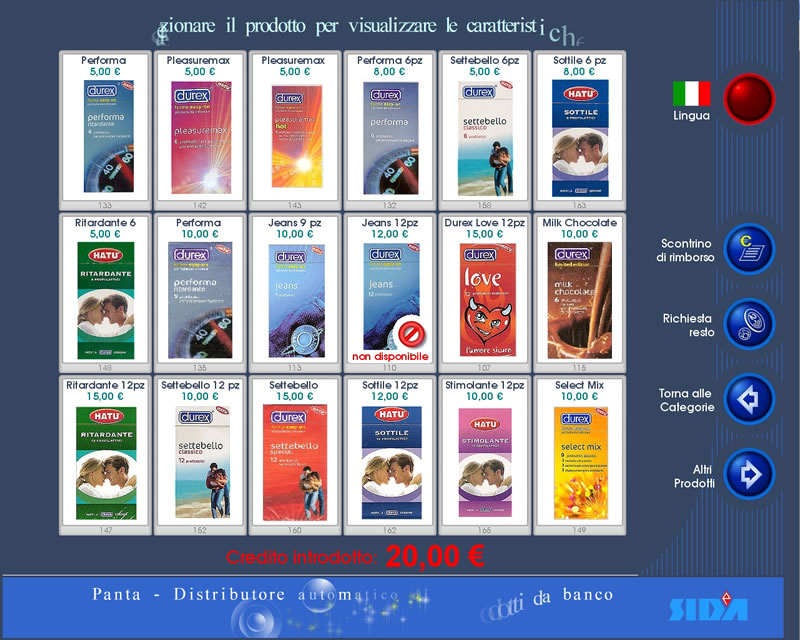
Task: Click the Torna alle Categorie label
Action: [686, 400]
